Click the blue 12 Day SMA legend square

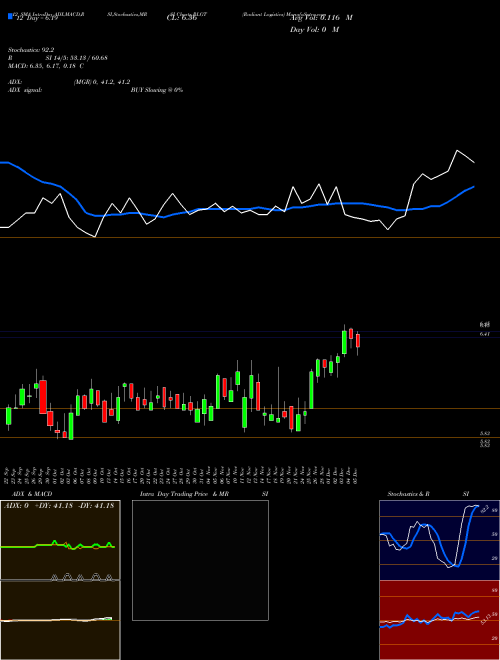tap(10, 17)
